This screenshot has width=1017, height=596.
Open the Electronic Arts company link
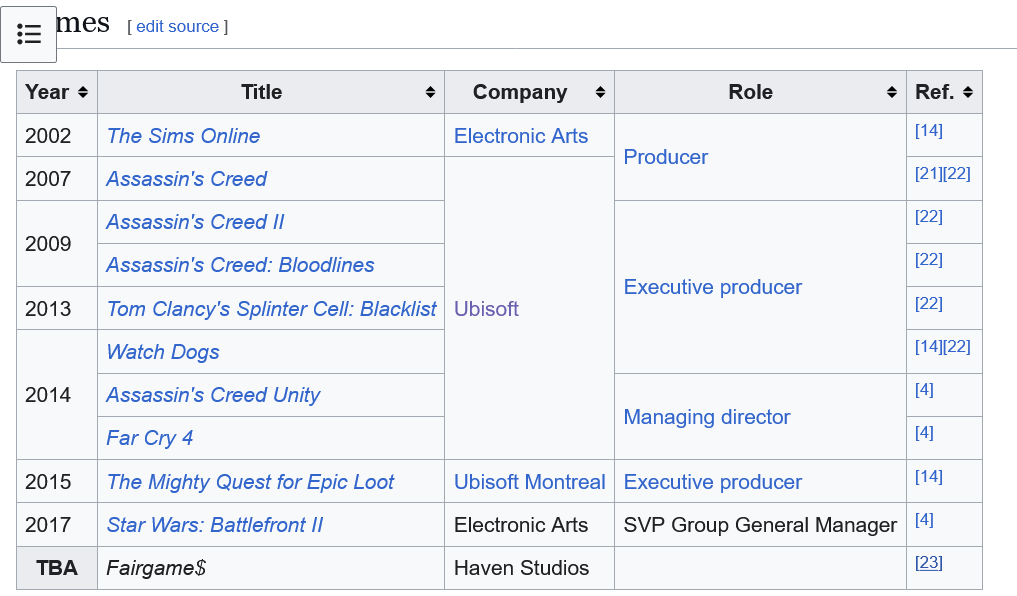[x=521, y=136]
